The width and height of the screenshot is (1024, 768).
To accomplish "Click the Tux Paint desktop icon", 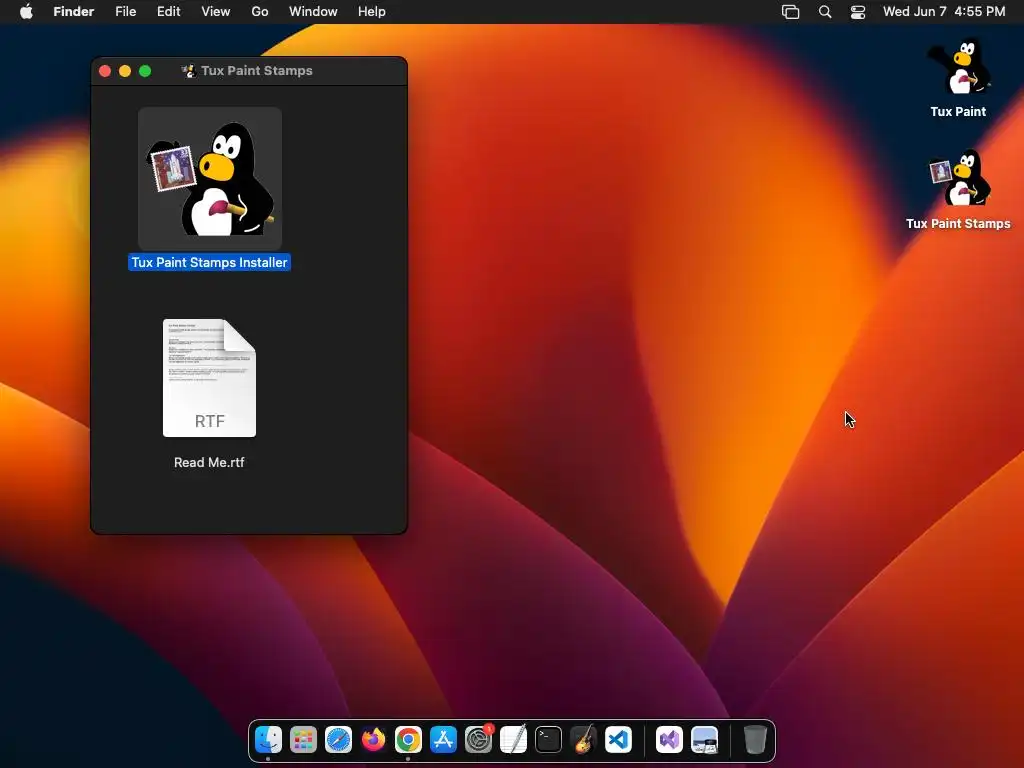I will point(959,67).
